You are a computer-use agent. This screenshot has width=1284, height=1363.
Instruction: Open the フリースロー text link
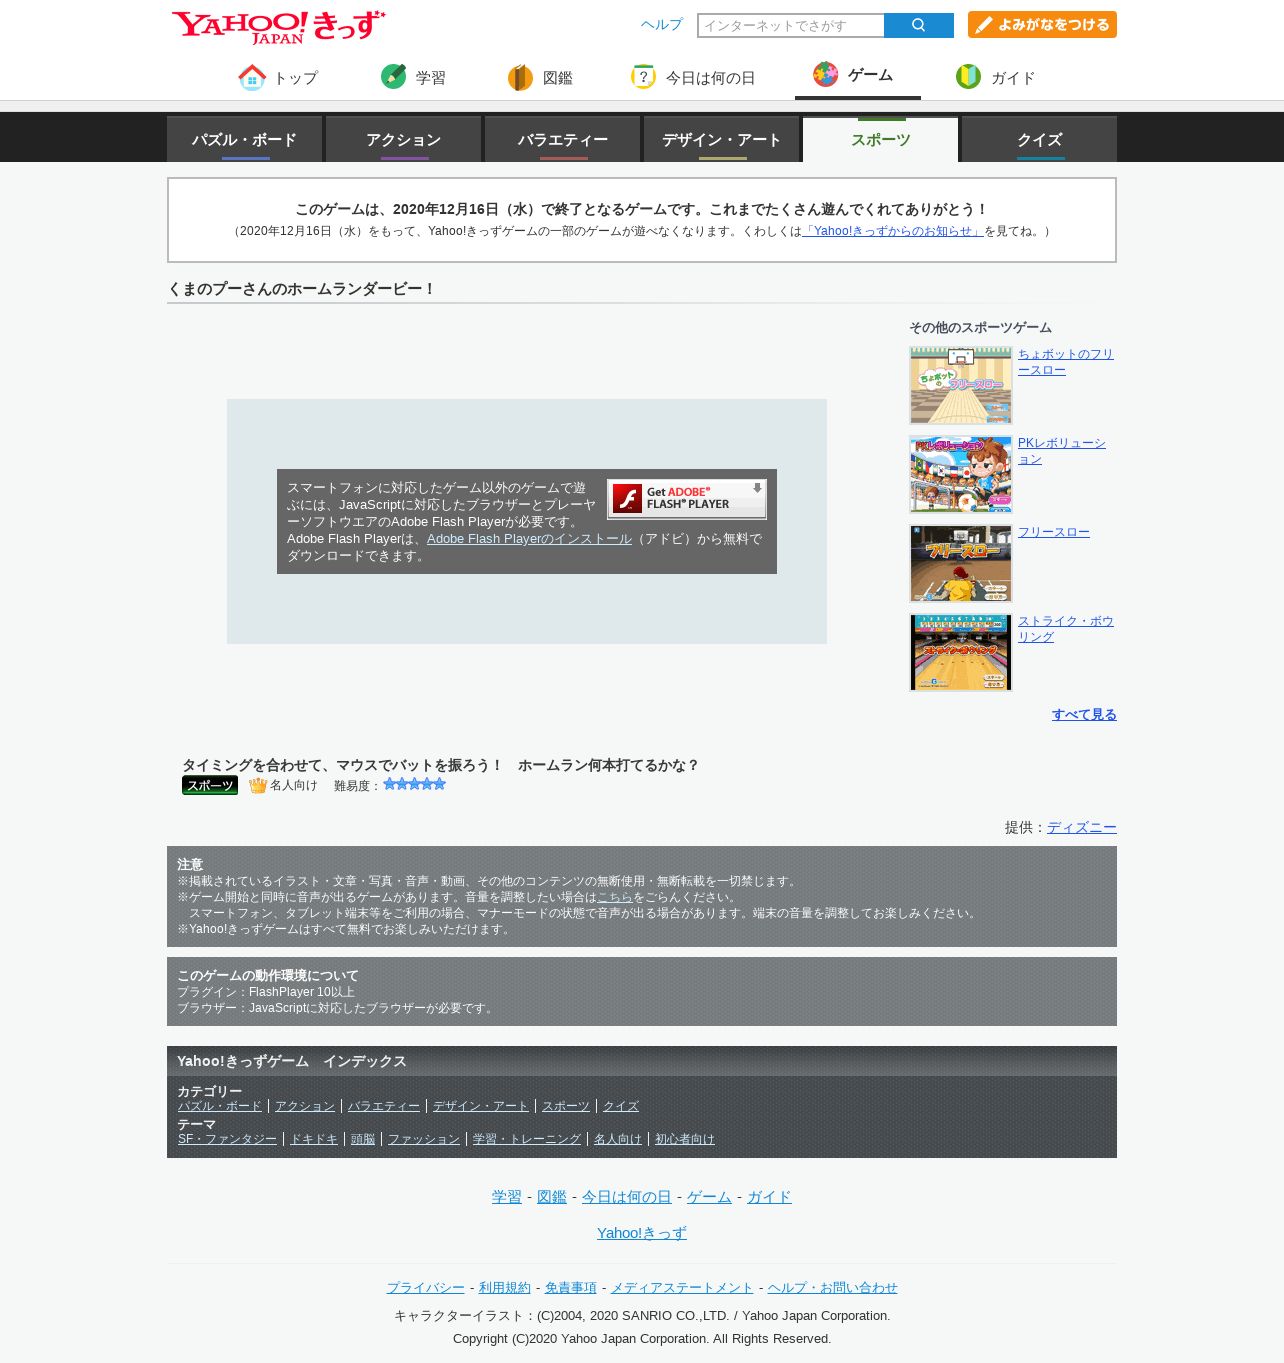pyautogui.click(x=1054, y=532)
